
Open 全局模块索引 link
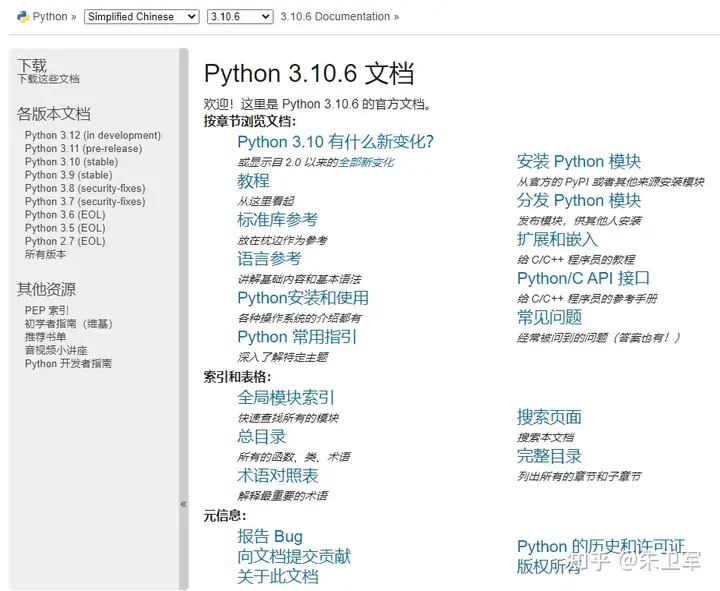coord(286,398)
